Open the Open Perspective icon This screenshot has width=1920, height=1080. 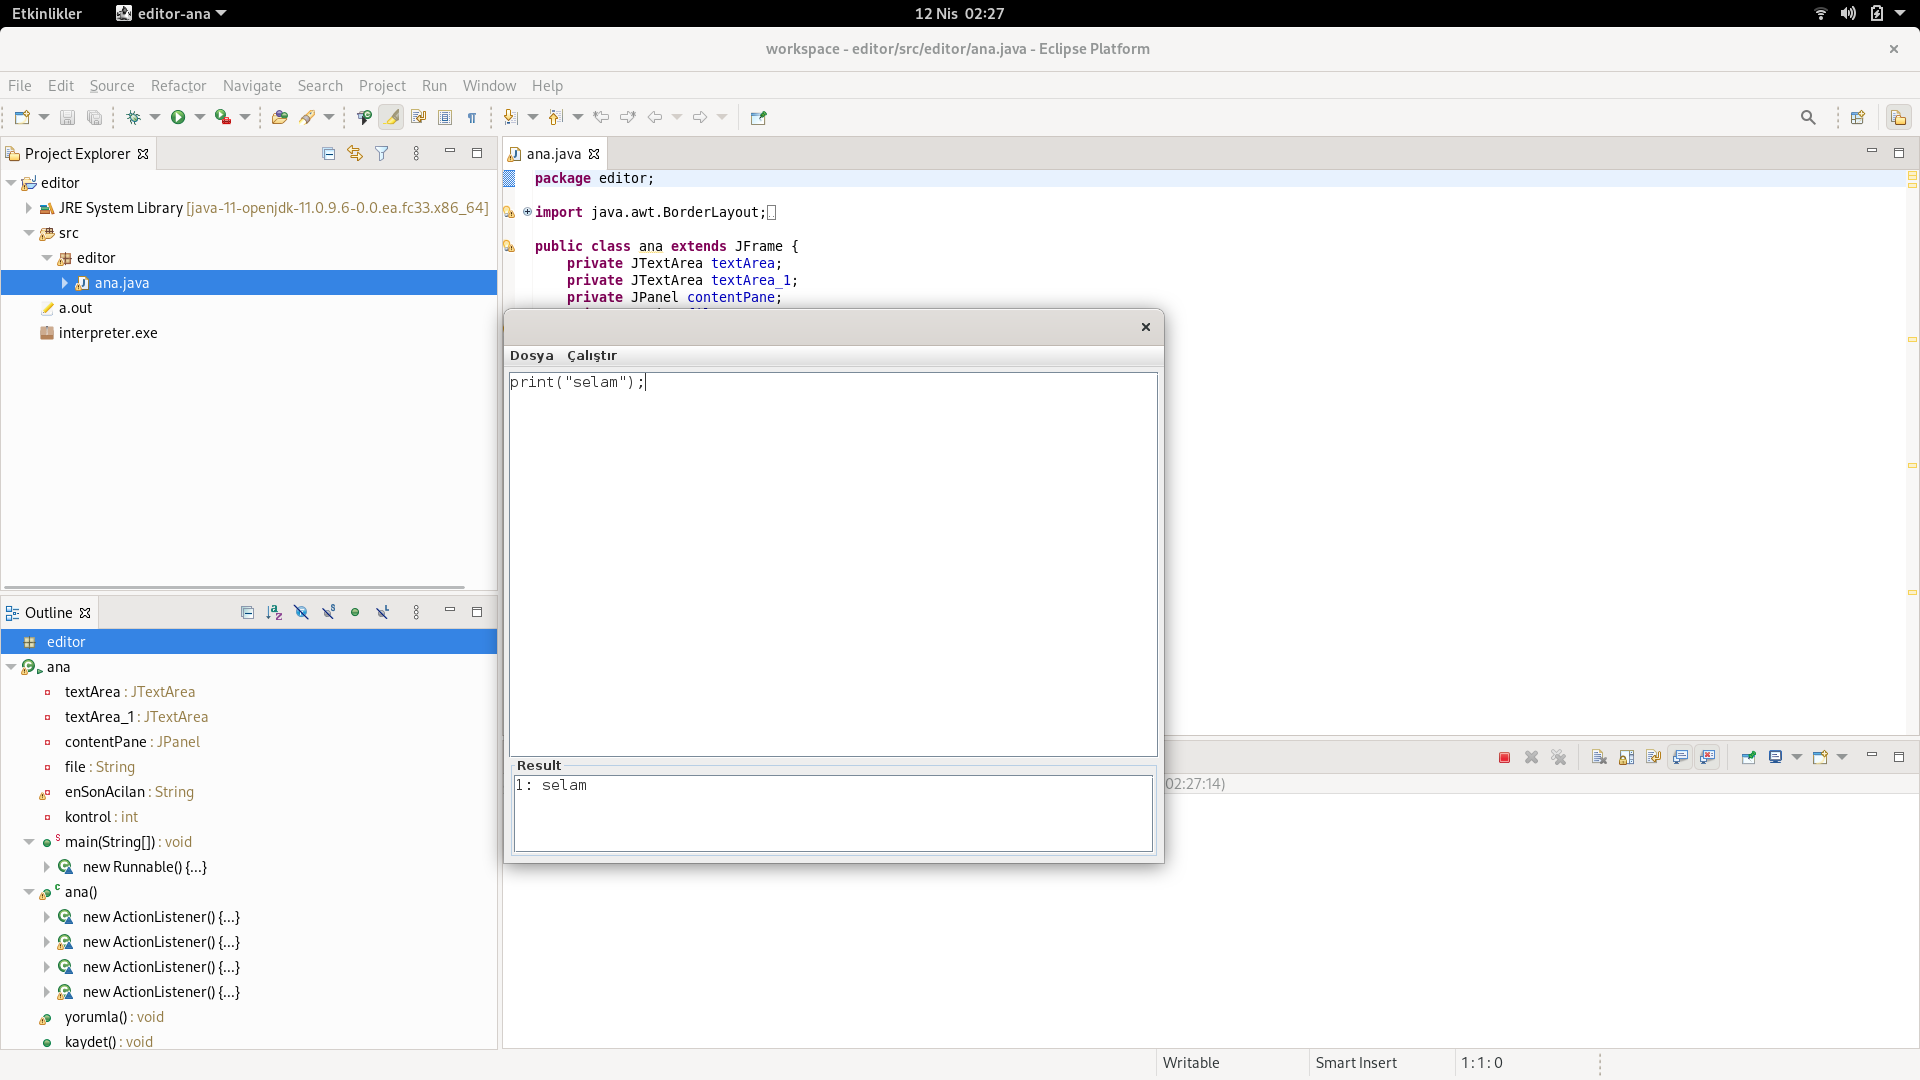(x=1858, y=117)
